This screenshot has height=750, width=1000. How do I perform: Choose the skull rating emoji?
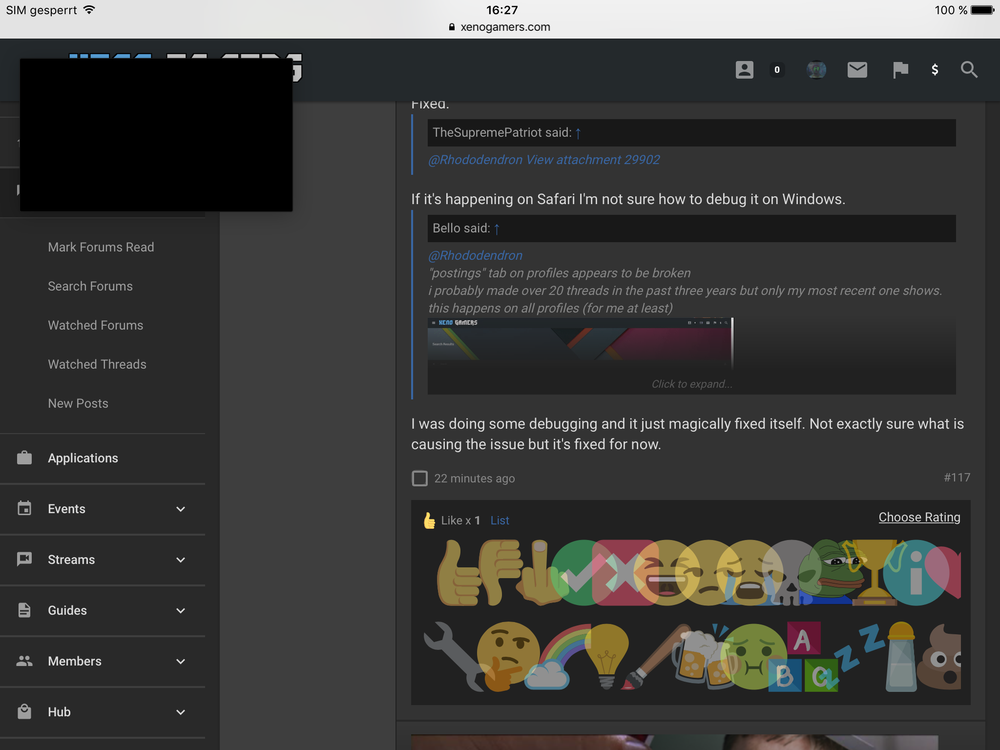click(x=790, y=572)
